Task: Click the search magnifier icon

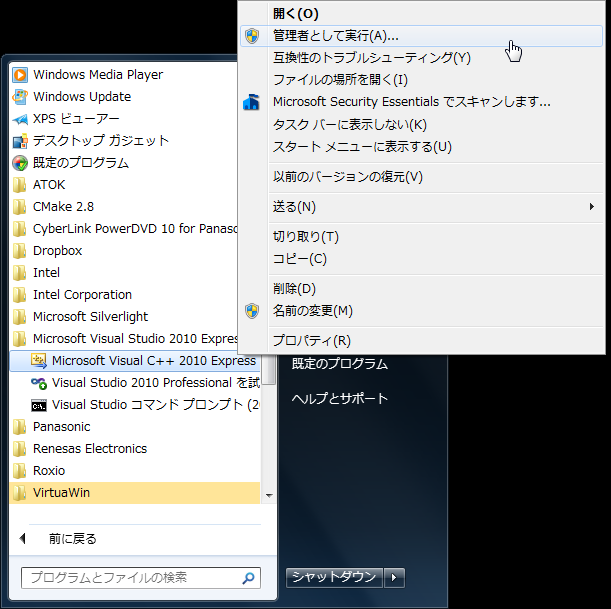Action: 248,578
